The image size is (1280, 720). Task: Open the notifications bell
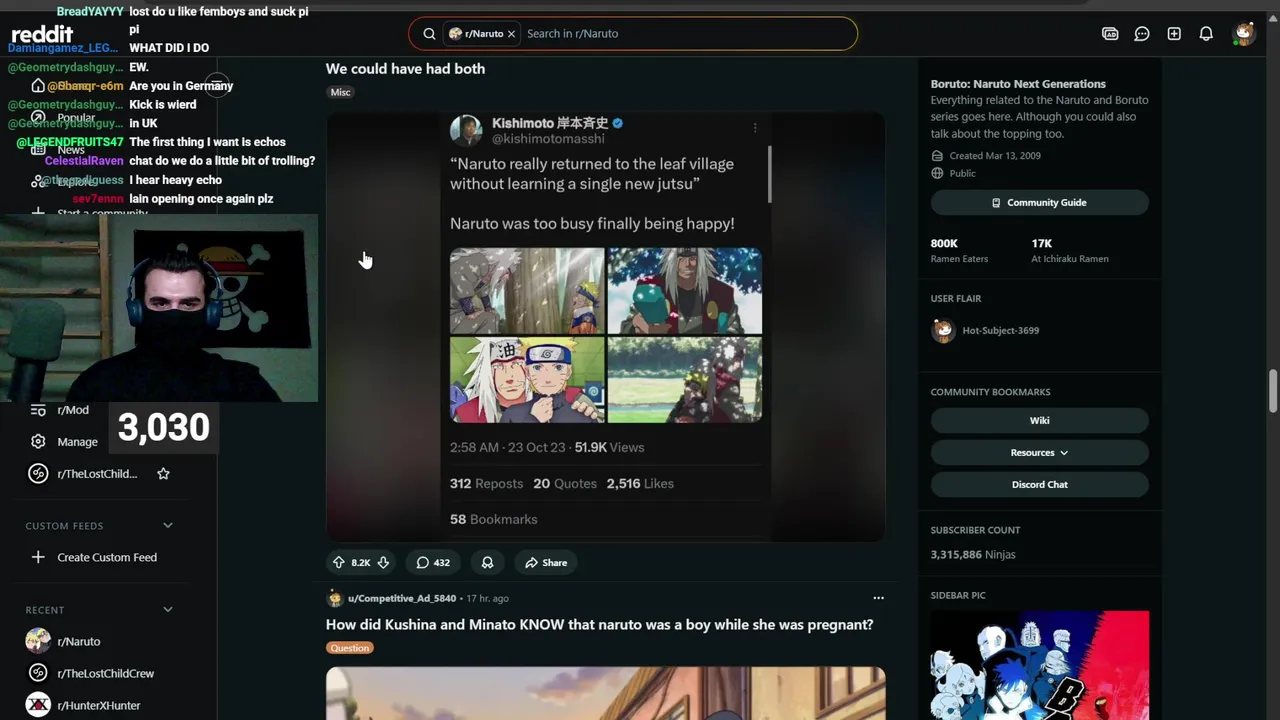point(1206,34)
